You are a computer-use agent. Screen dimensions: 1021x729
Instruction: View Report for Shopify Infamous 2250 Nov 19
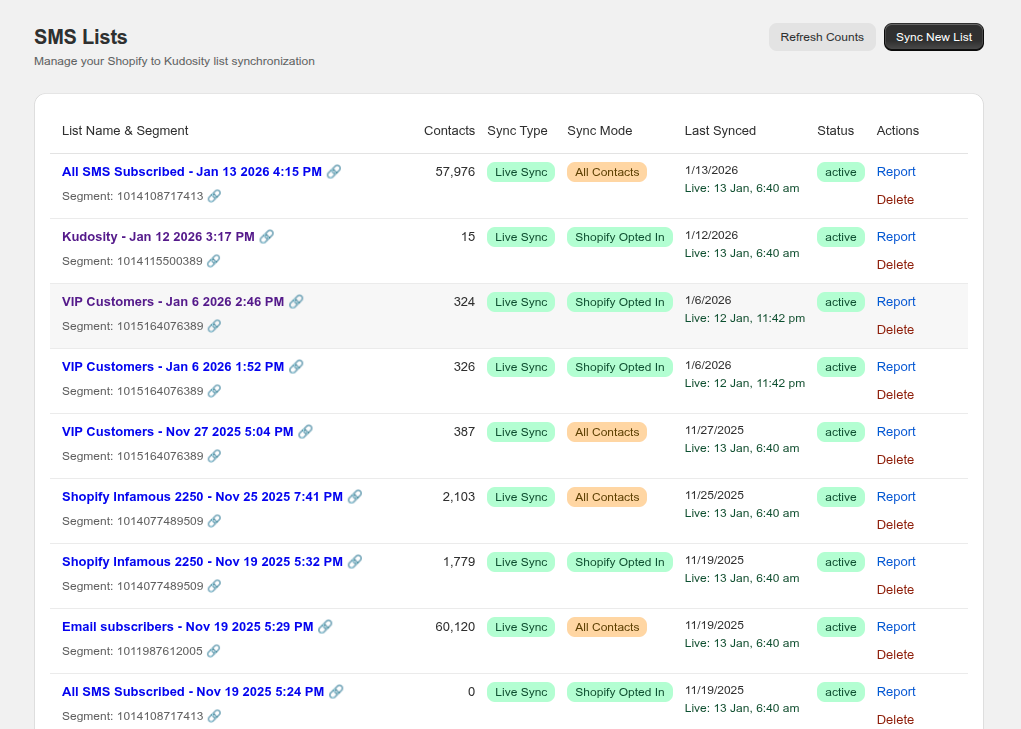tap(896, 562)
